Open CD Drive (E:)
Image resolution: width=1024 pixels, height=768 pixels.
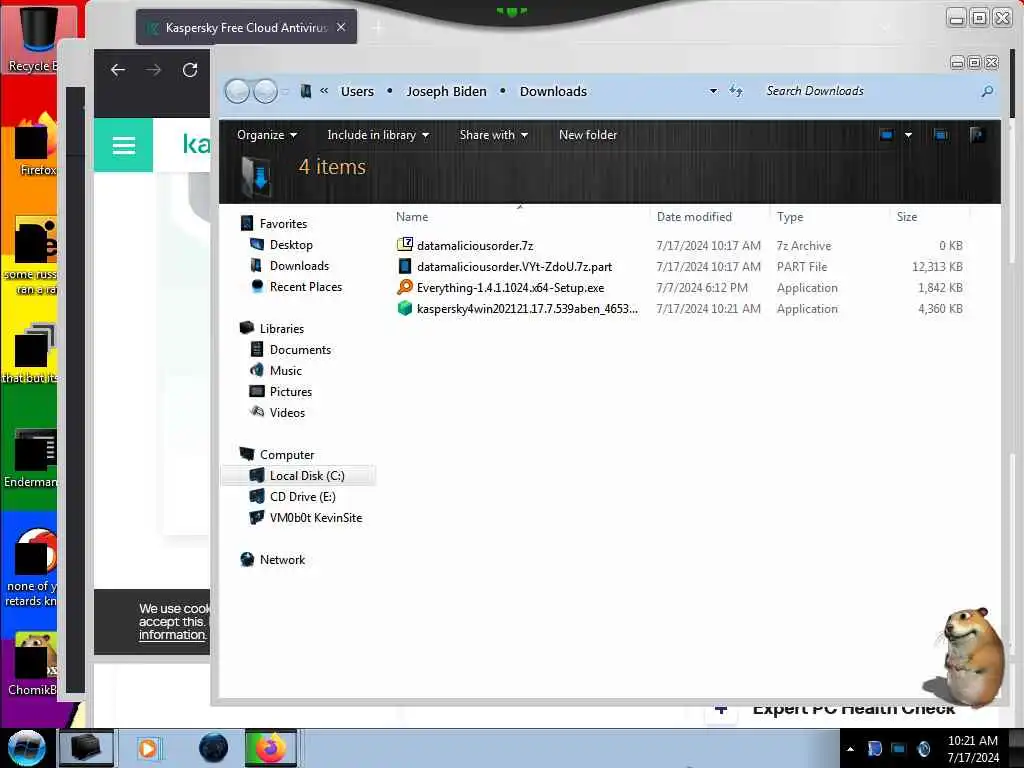(302, 496)
